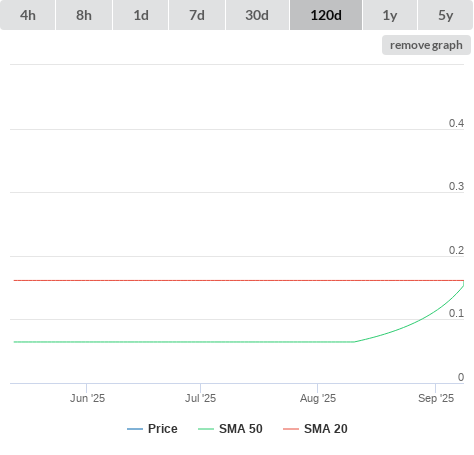Select the 4h time range tab
Image resolution: width=474 pixels, height=455 pixels.
(x=28, y=15)
